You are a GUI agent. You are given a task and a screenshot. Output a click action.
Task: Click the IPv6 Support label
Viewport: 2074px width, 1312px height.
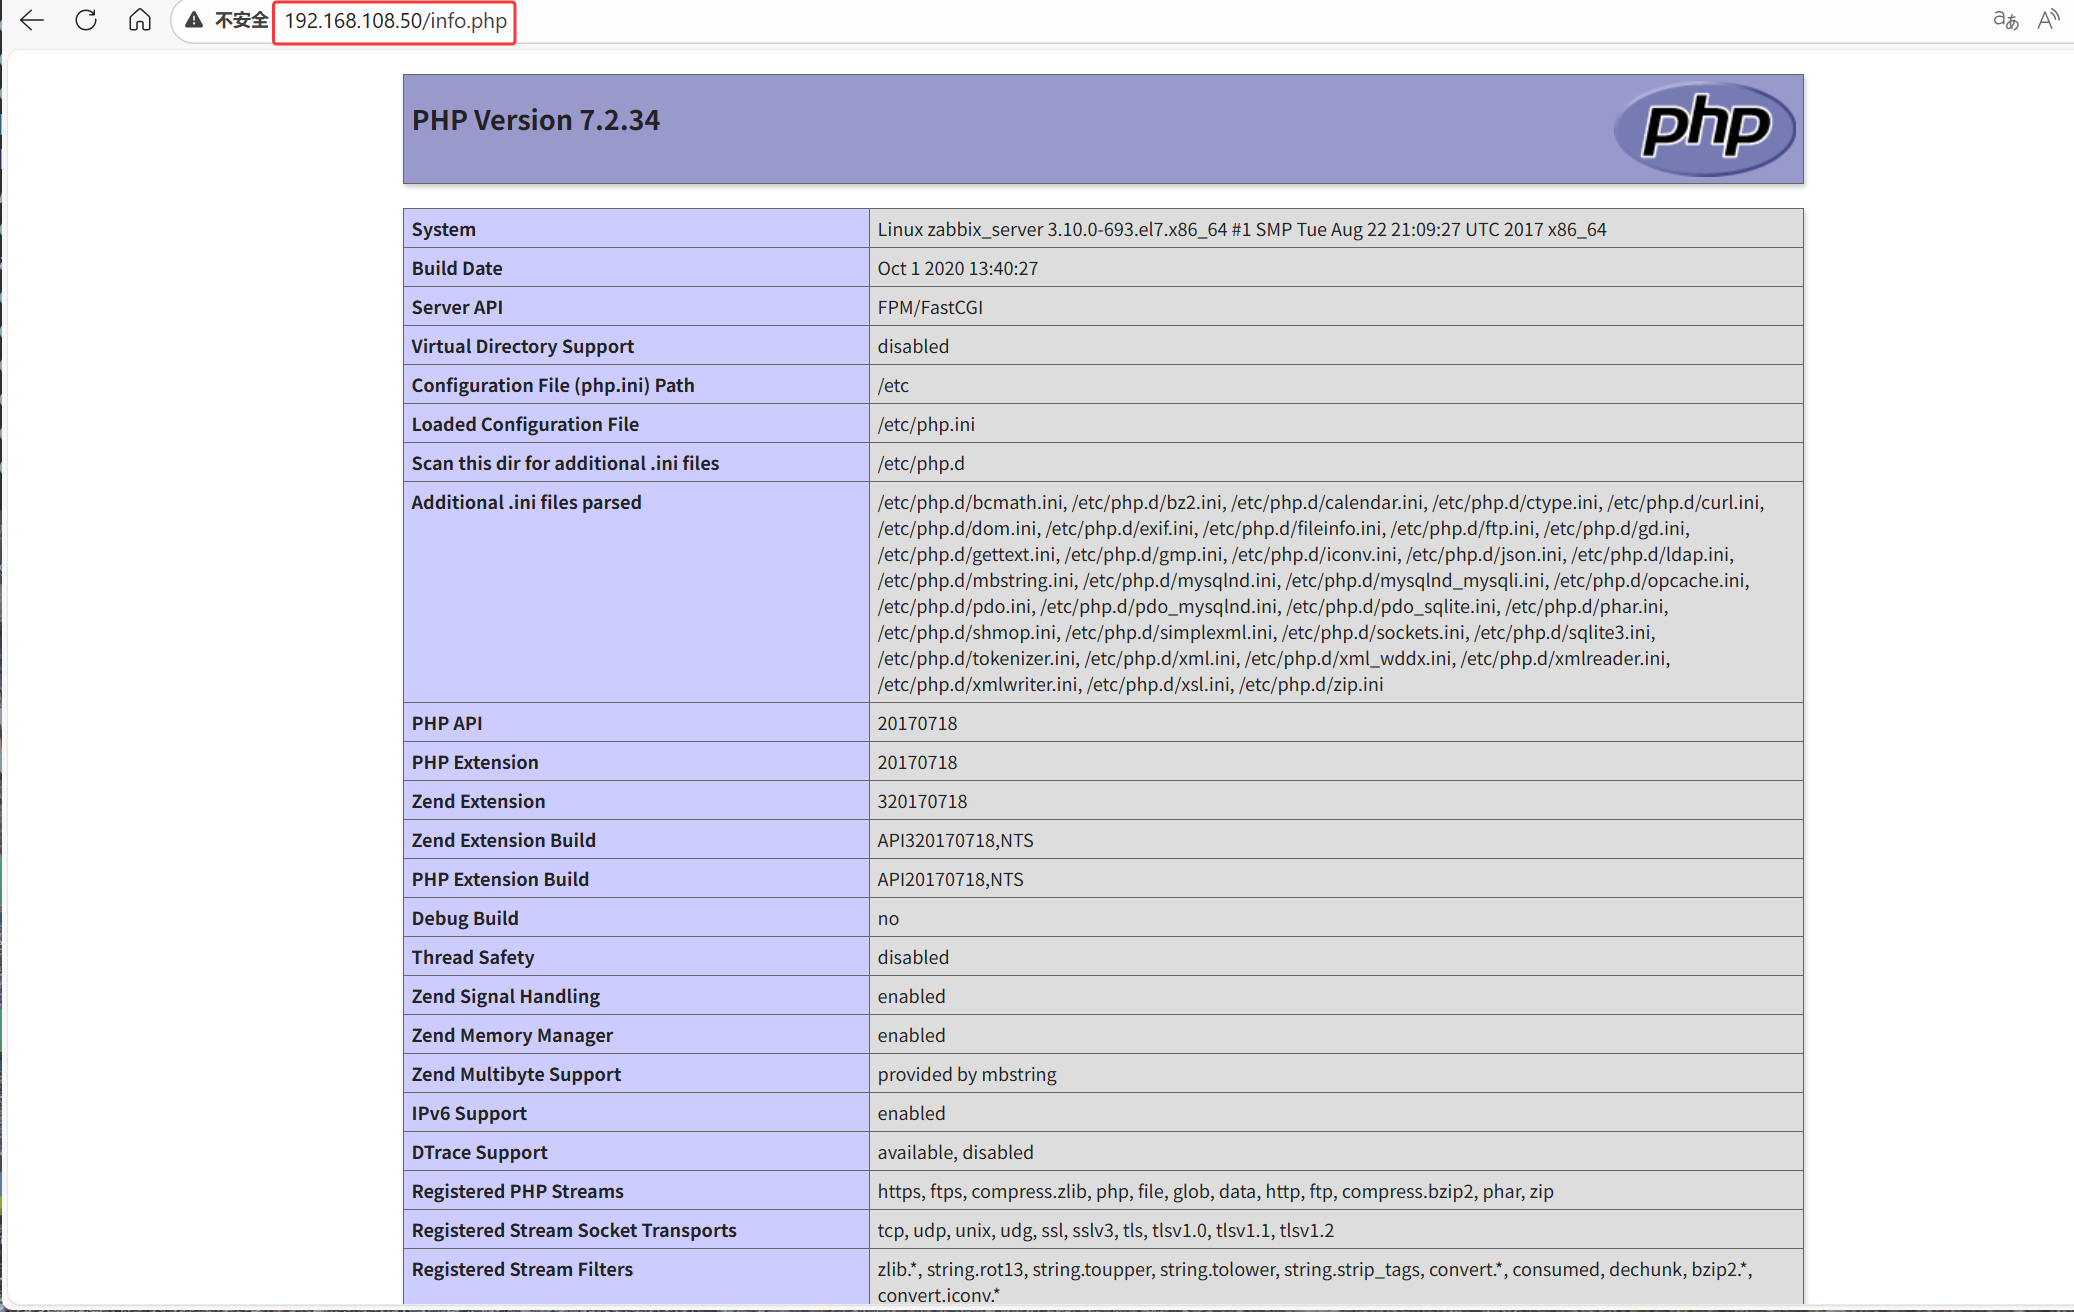click(469, 1113)
